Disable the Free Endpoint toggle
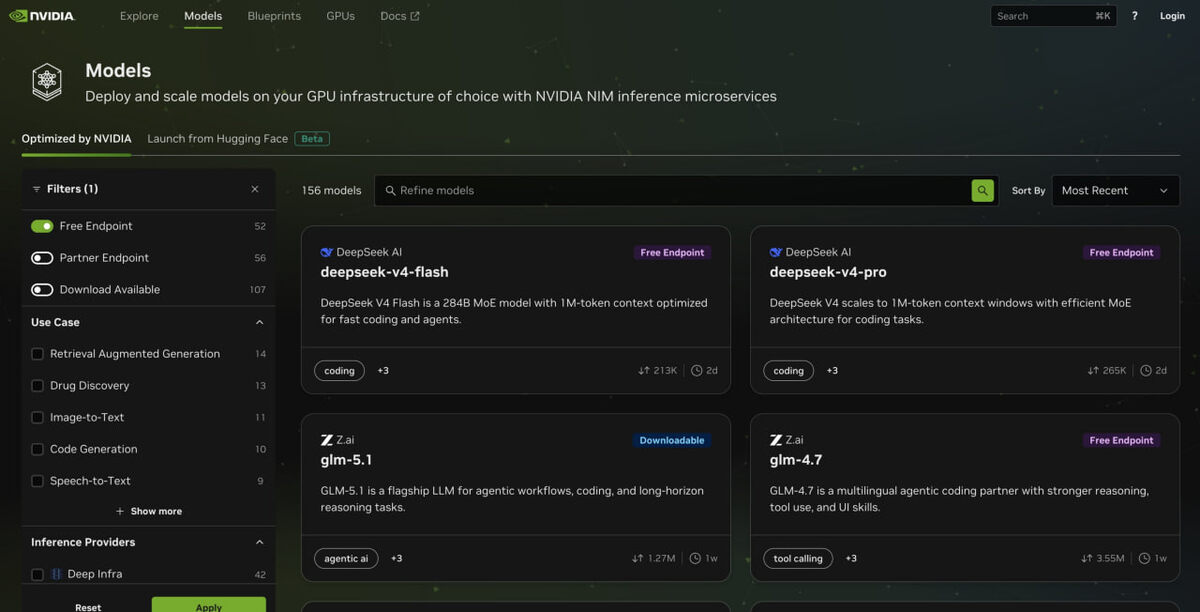The image size is (1200, 612). [42, 226]
